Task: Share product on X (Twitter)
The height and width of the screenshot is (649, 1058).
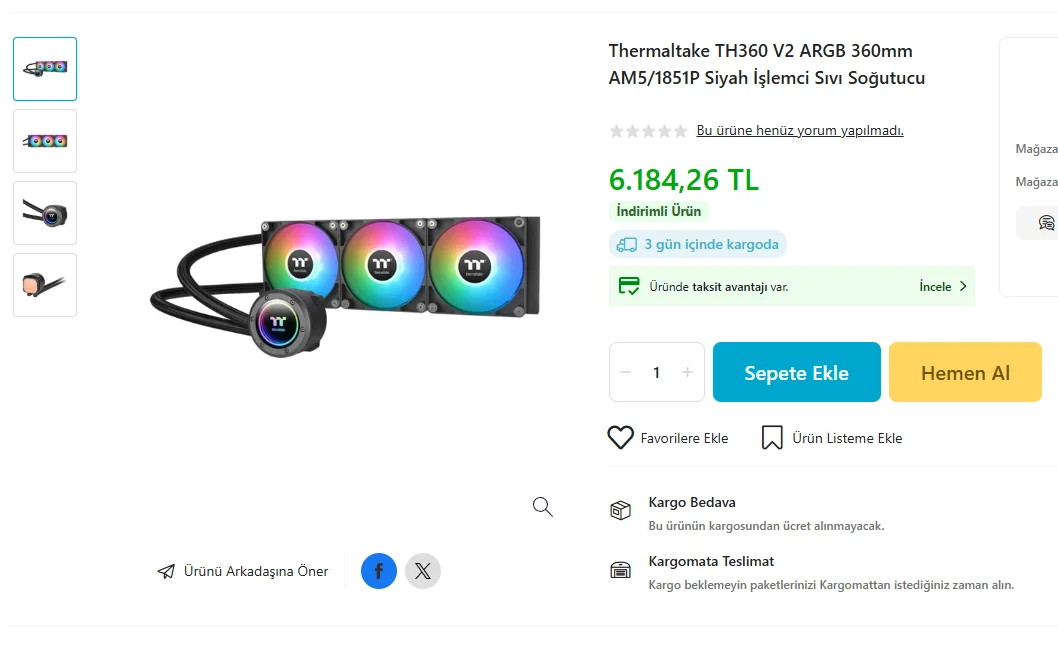Action: click(x=423, y=571)
